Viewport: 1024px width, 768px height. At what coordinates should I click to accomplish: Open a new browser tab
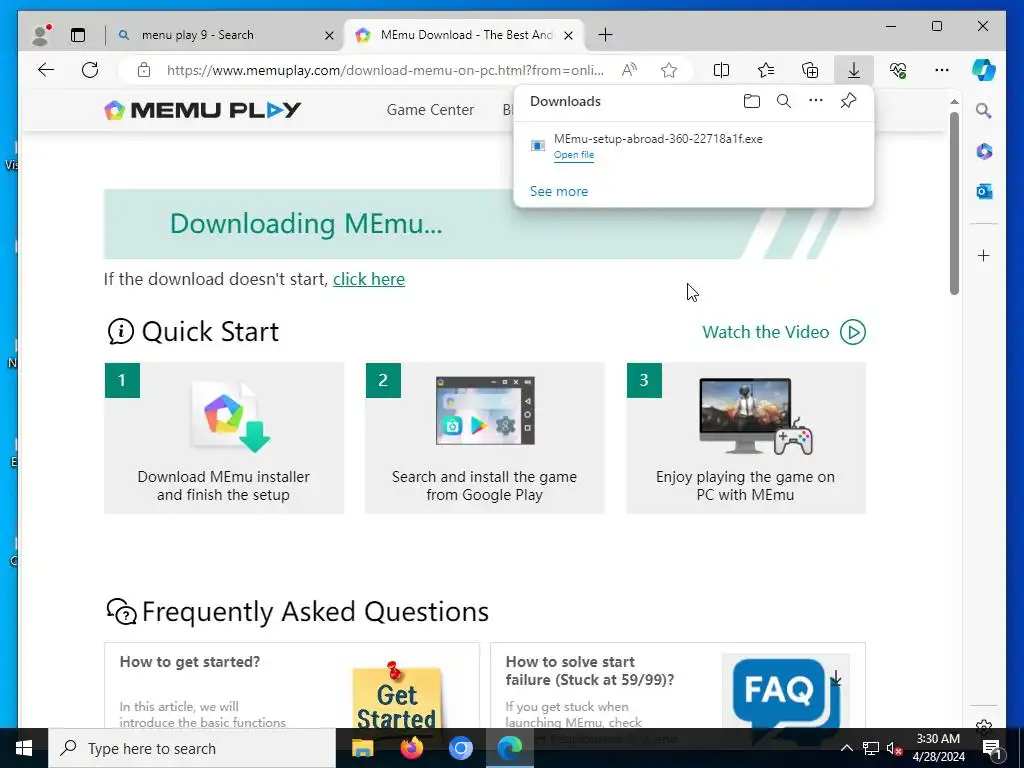click(605, 35)
